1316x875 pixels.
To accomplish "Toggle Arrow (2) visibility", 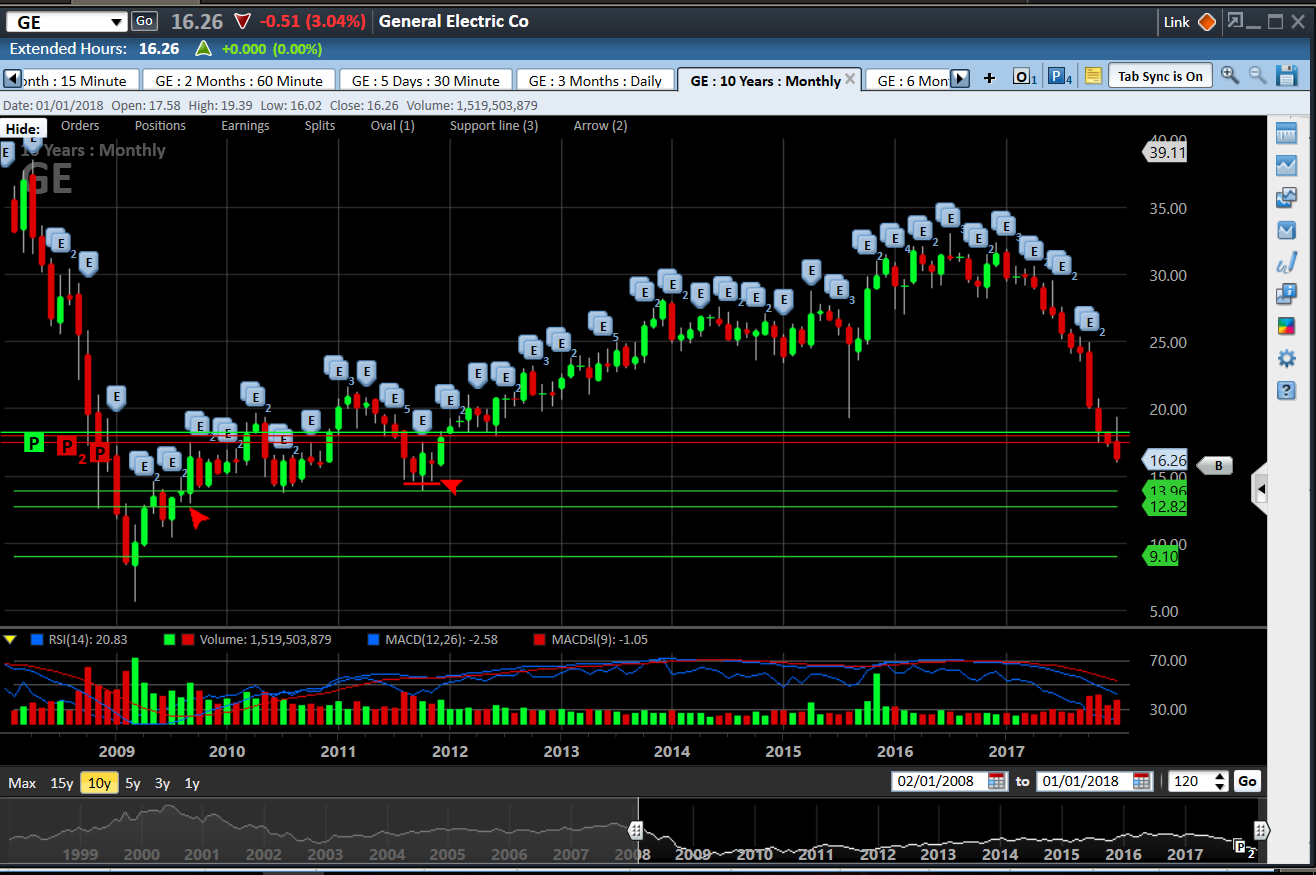I will click(600, 125).
